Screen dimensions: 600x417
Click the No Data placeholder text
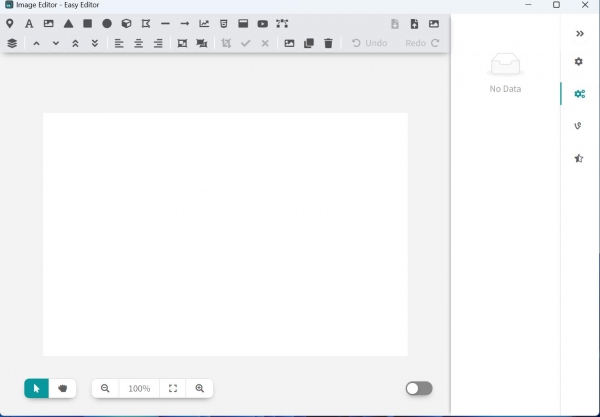point(505,89)
